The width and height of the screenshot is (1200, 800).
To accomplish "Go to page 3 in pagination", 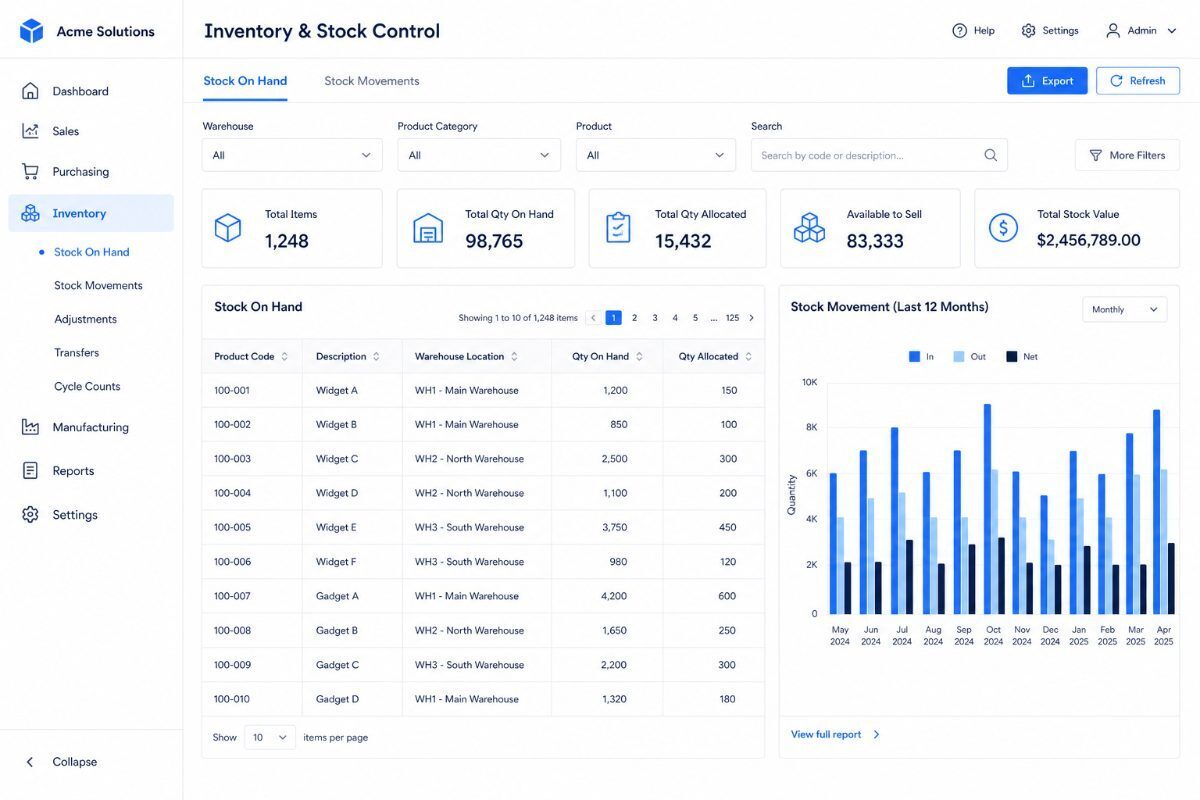I will pos(655,318).
